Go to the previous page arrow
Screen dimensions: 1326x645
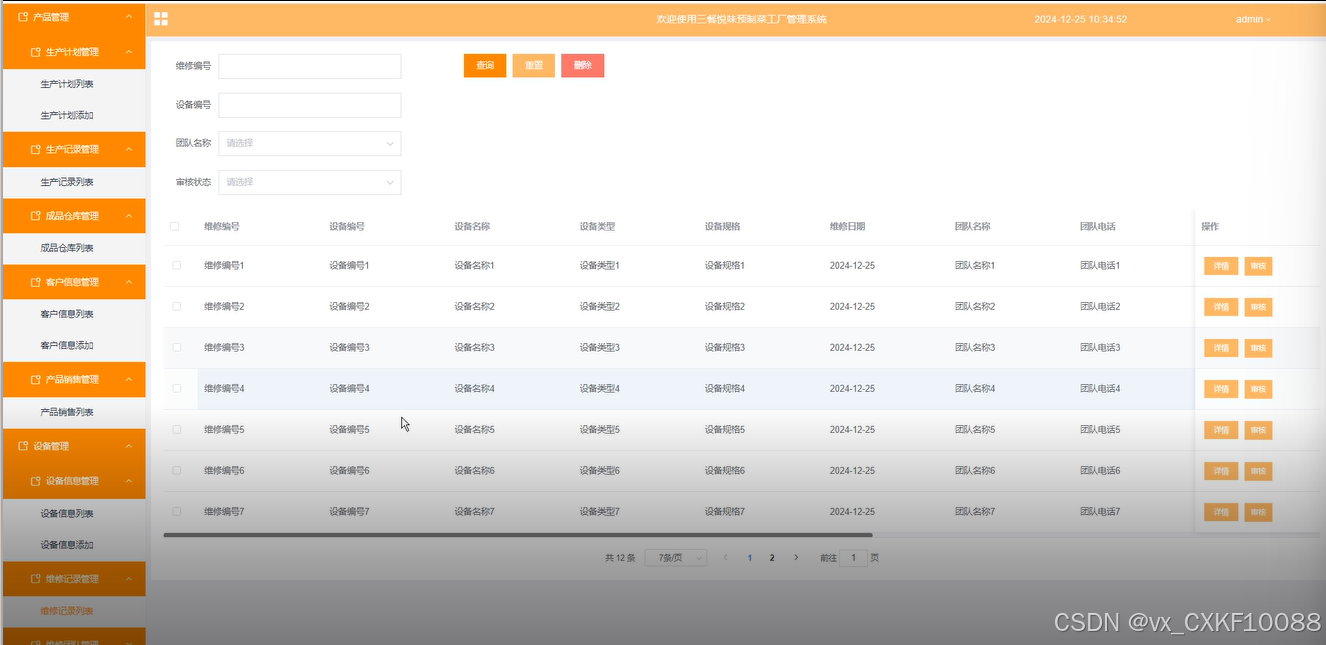[725, 557]
